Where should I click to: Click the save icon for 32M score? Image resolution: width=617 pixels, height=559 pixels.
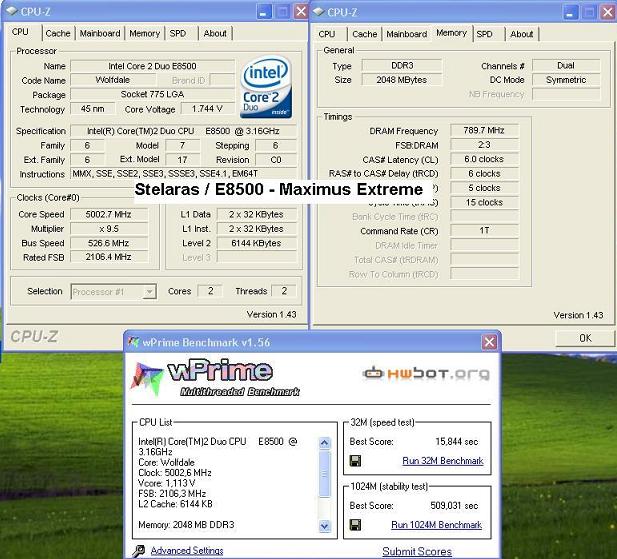point(355,461)
